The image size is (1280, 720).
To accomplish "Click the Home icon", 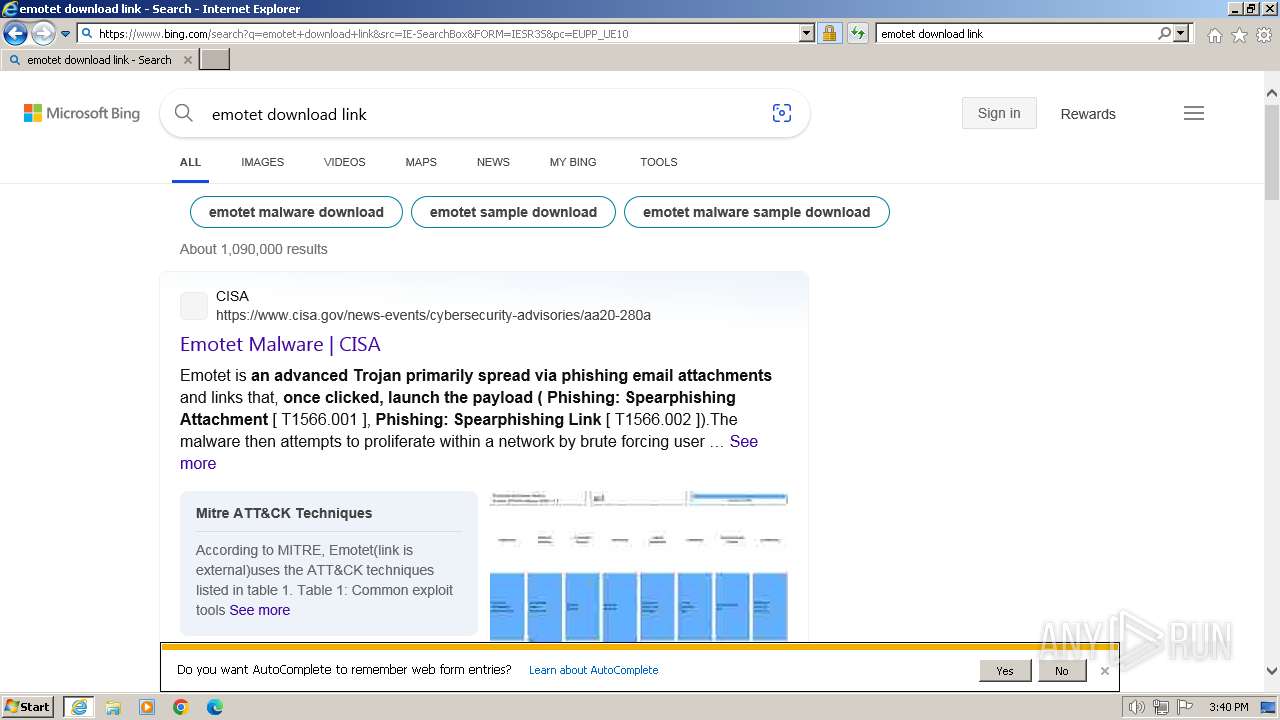I will [x=1214, y=35].
